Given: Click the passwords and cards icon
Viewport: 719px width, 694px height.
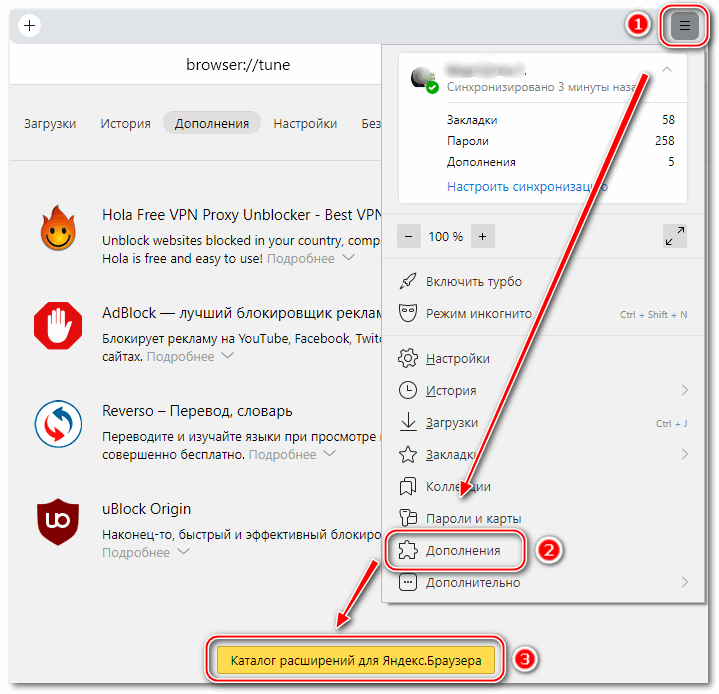Looking at the screenshot, I should (x=408, y=518).
